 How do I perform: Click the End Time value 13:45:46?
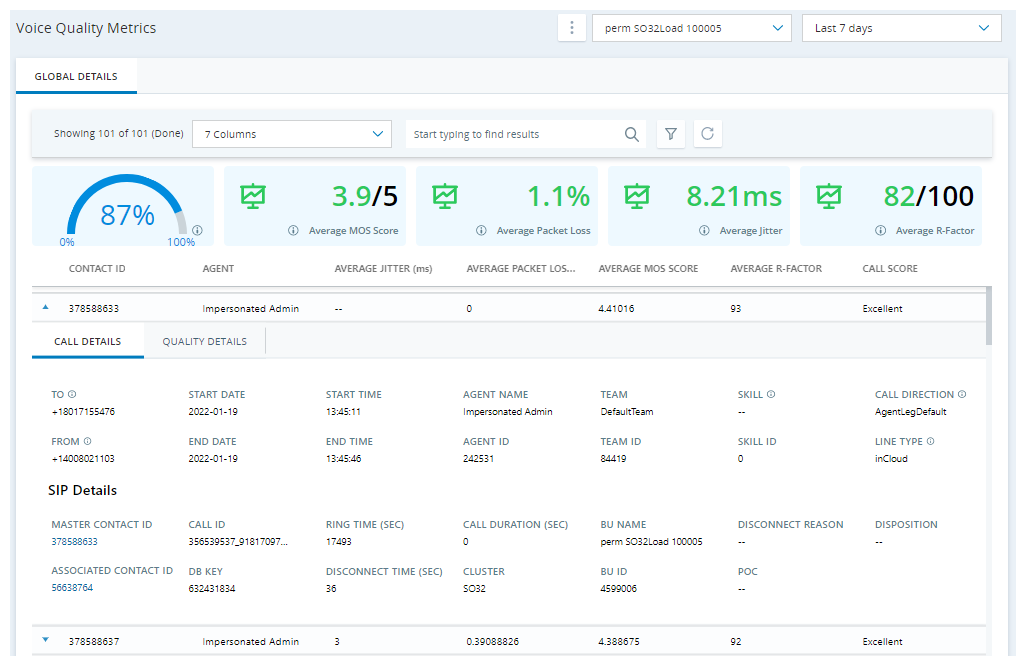pos(344,458)
